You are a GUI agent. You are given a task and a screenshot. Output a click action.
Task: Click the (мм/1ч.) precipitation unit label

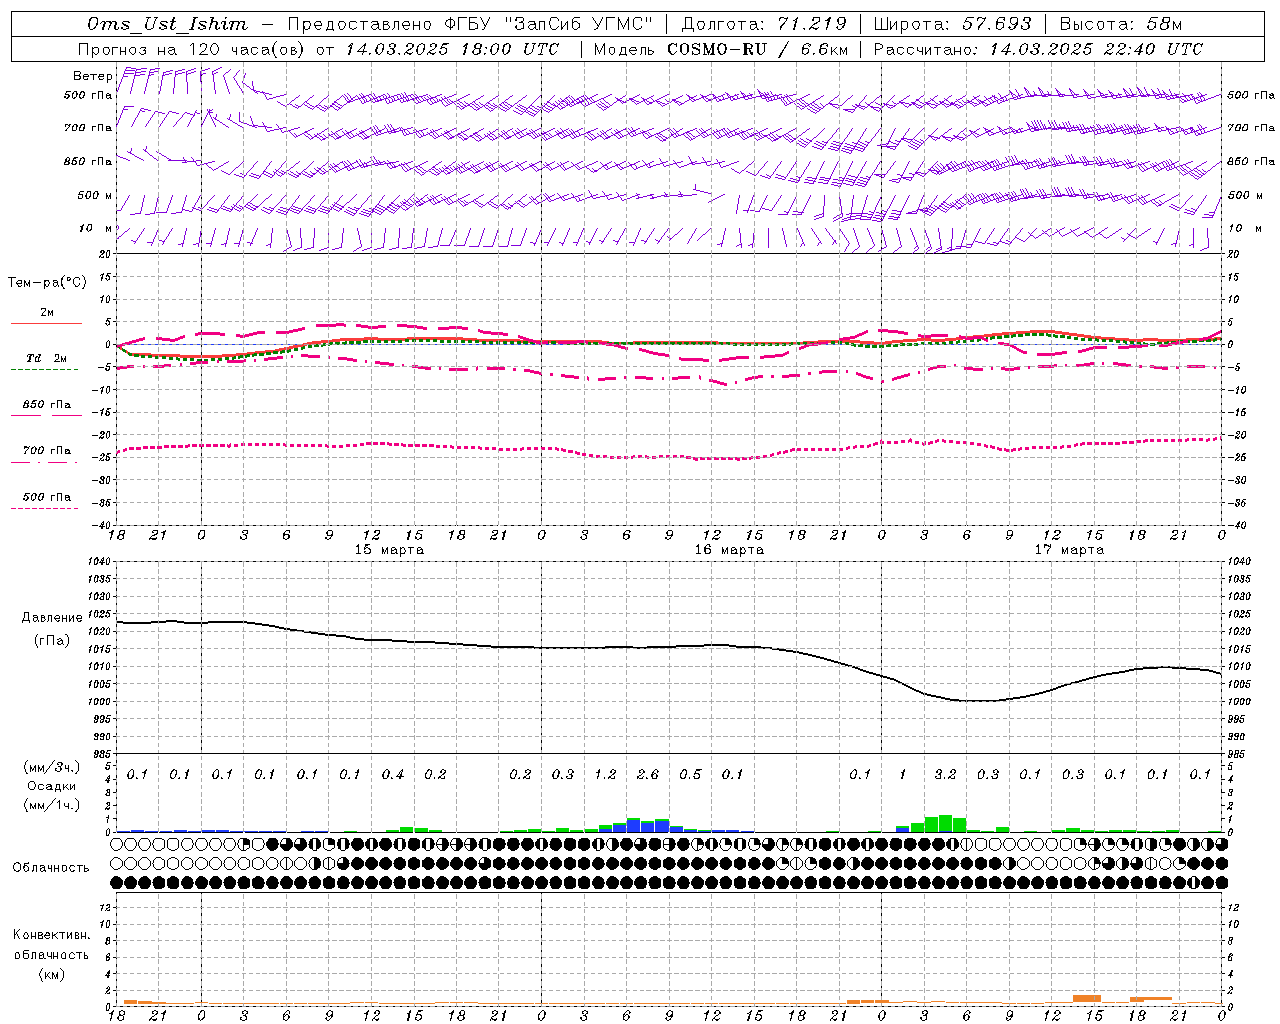pos(51,805)
